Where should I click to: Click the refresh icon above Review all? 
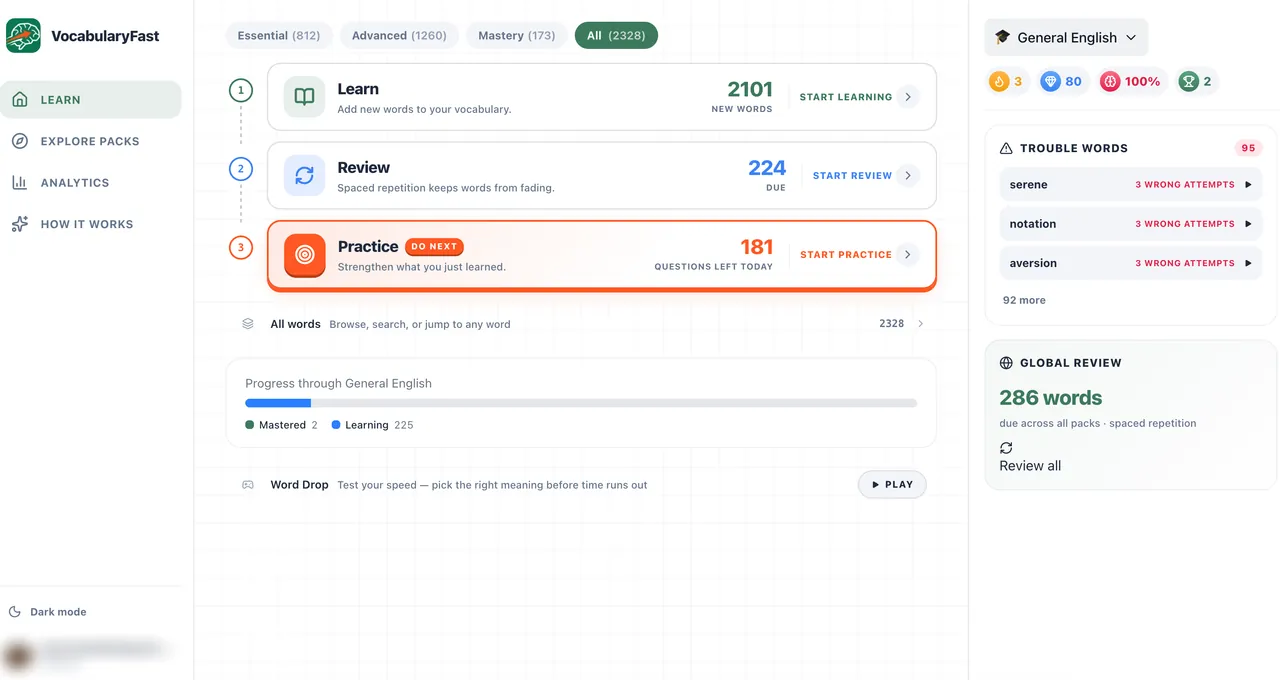click(x=1006, y=448)
